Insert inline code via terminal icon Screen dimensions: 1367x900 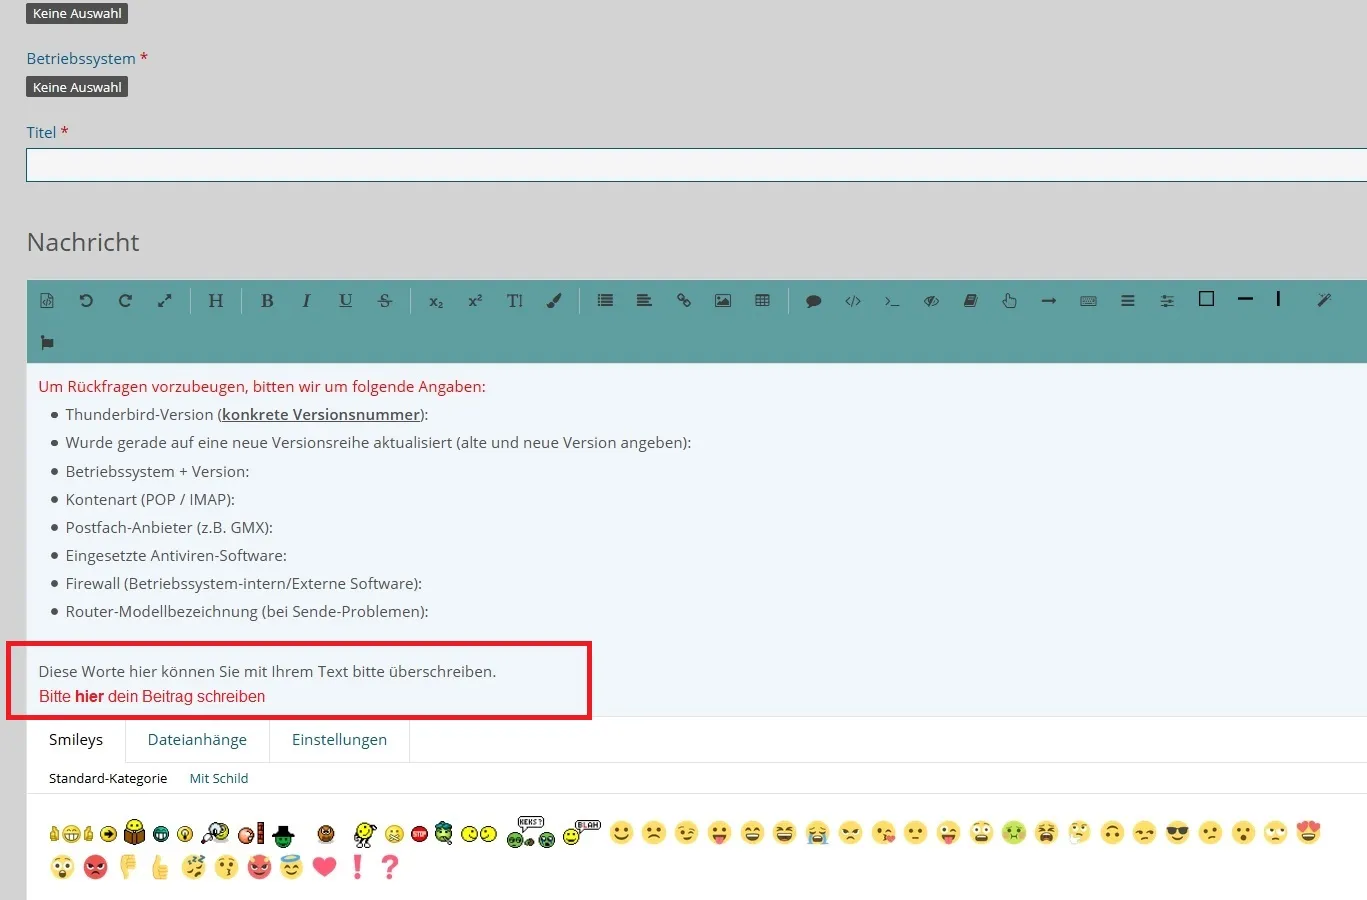[x=892, y=301]
